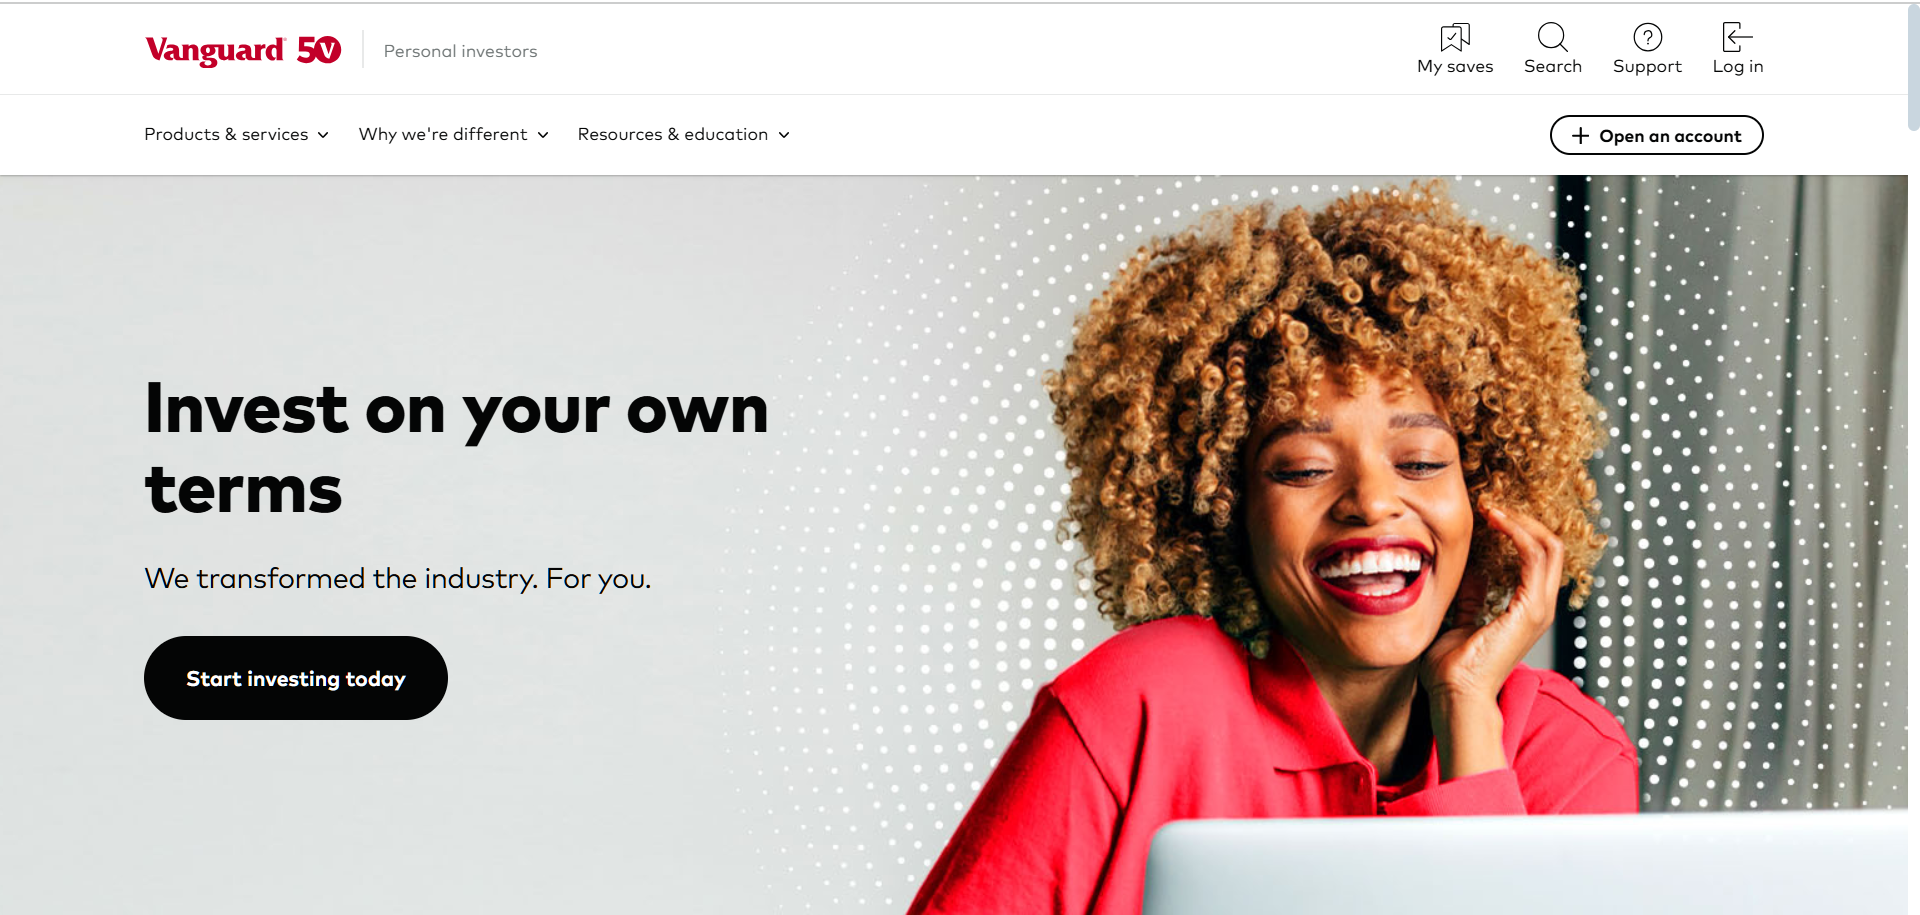
Task: Open the Products & services menu
Action: coord(236,134)
